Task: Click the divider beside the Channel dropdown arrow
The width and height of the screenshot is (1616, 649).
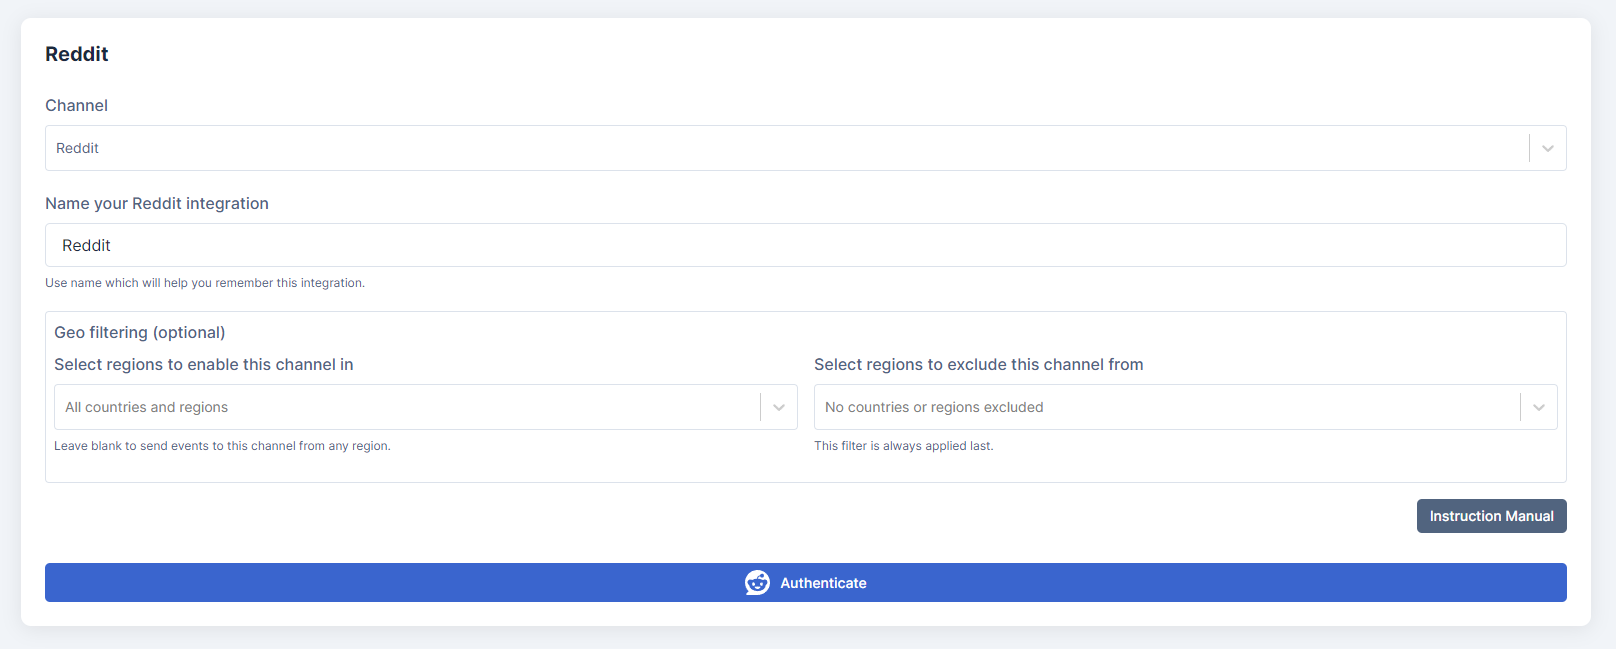Action: click(x=1529, y=148)
